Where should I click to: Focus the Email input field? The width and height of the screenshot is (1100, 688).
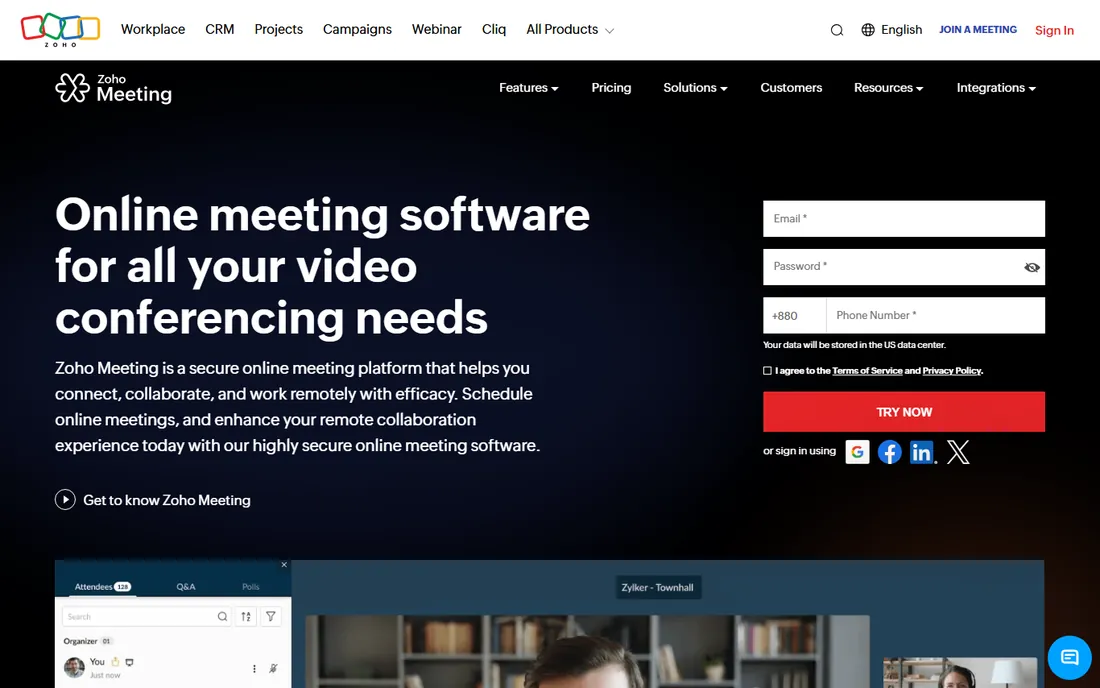pos(904,219)
